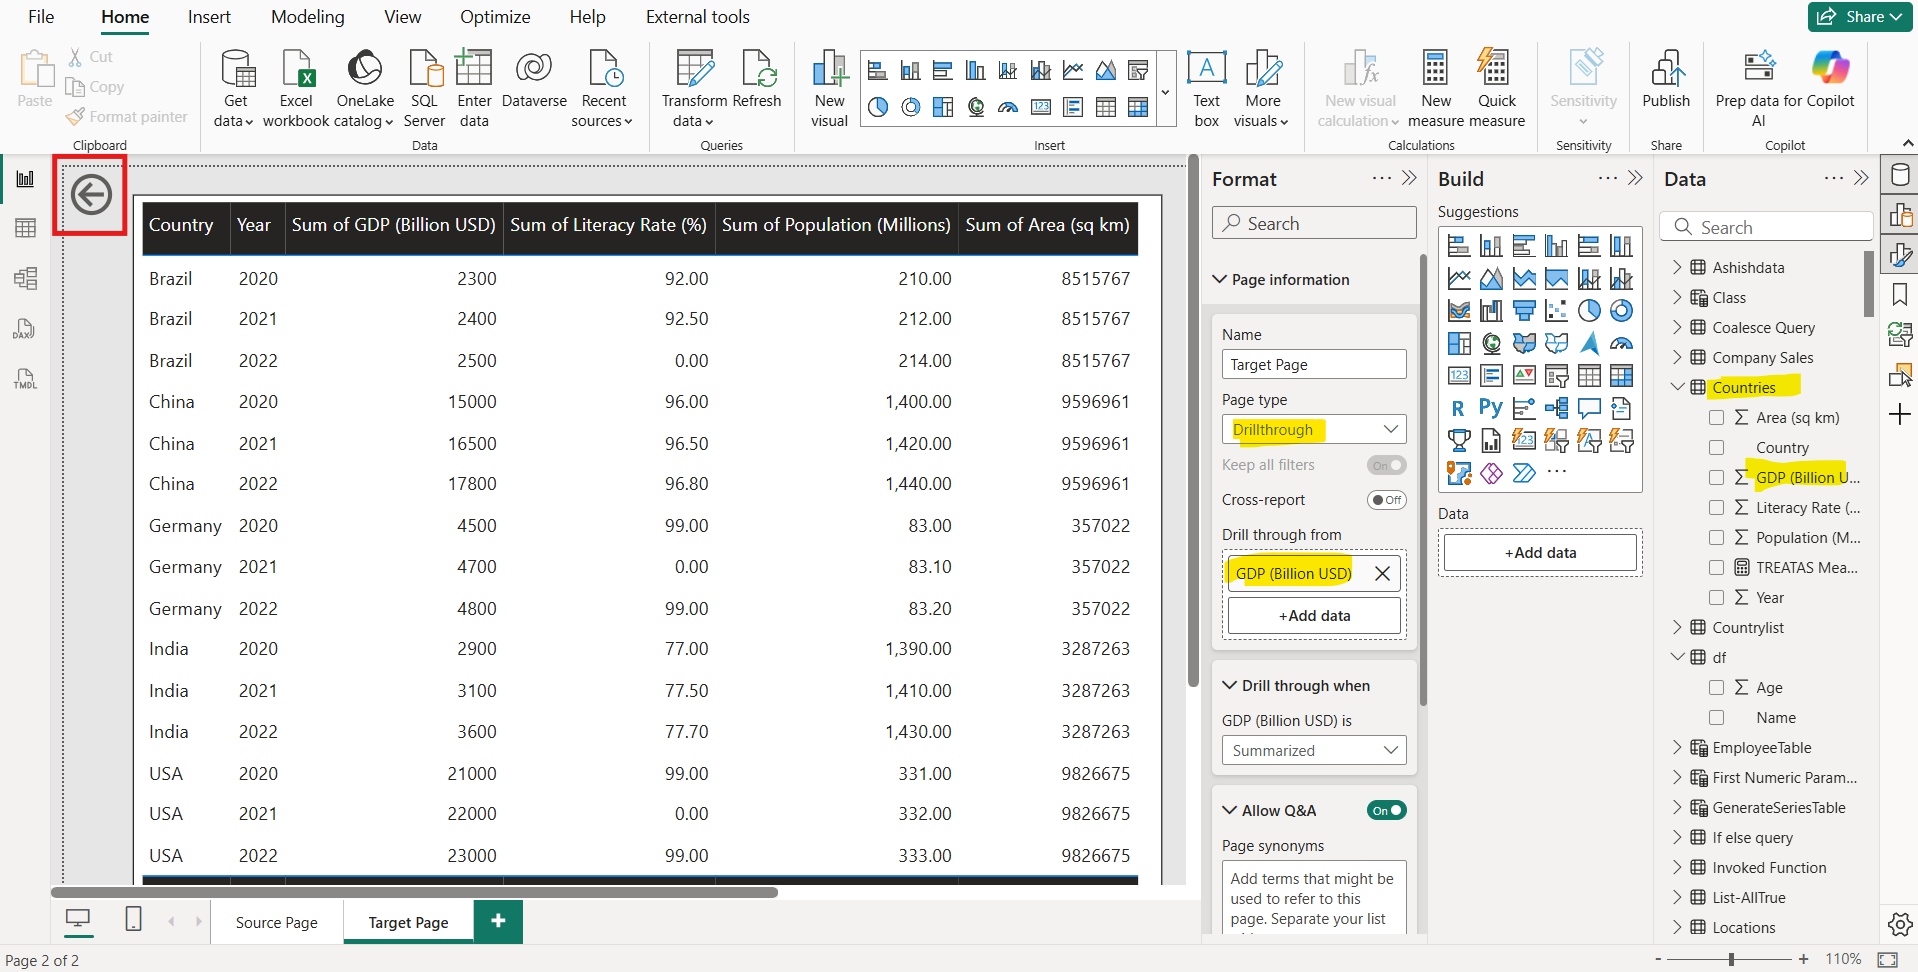Viewport: 1918px width, 972px height.
Task: Open the Summarized dropdown under Drill through when
Action: tap(1313, 750)
